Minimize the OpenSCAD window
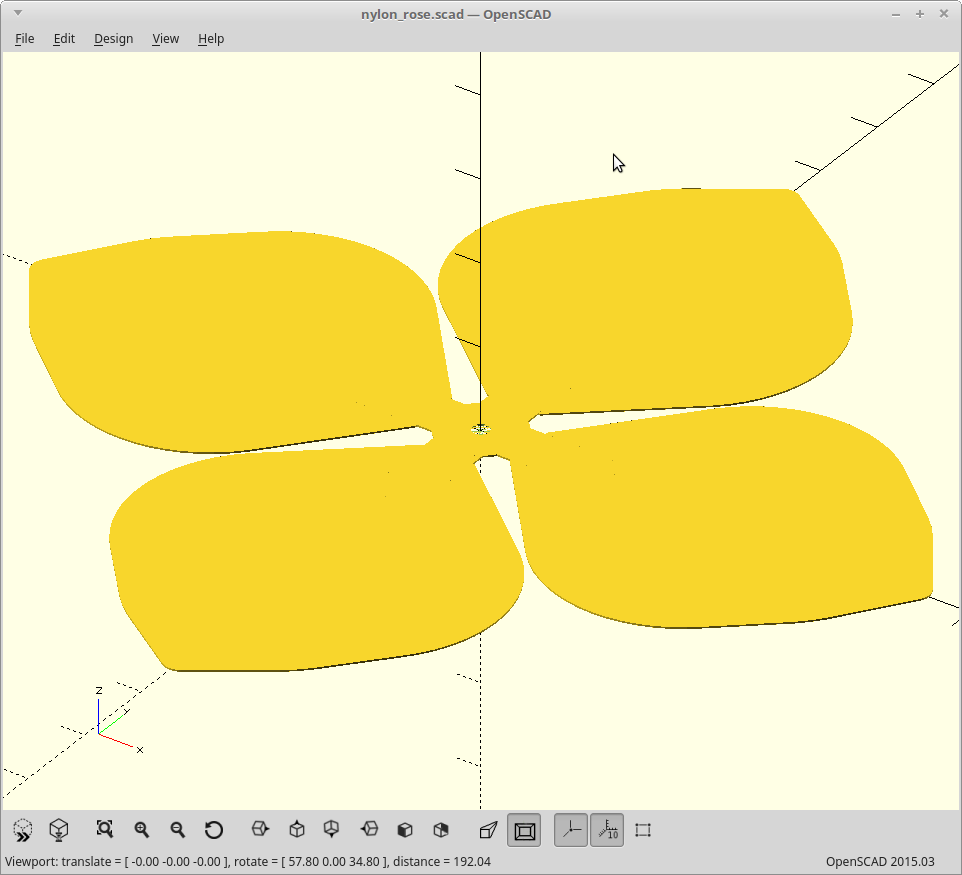This screenshot has width=962, height=875. point(896,14)
